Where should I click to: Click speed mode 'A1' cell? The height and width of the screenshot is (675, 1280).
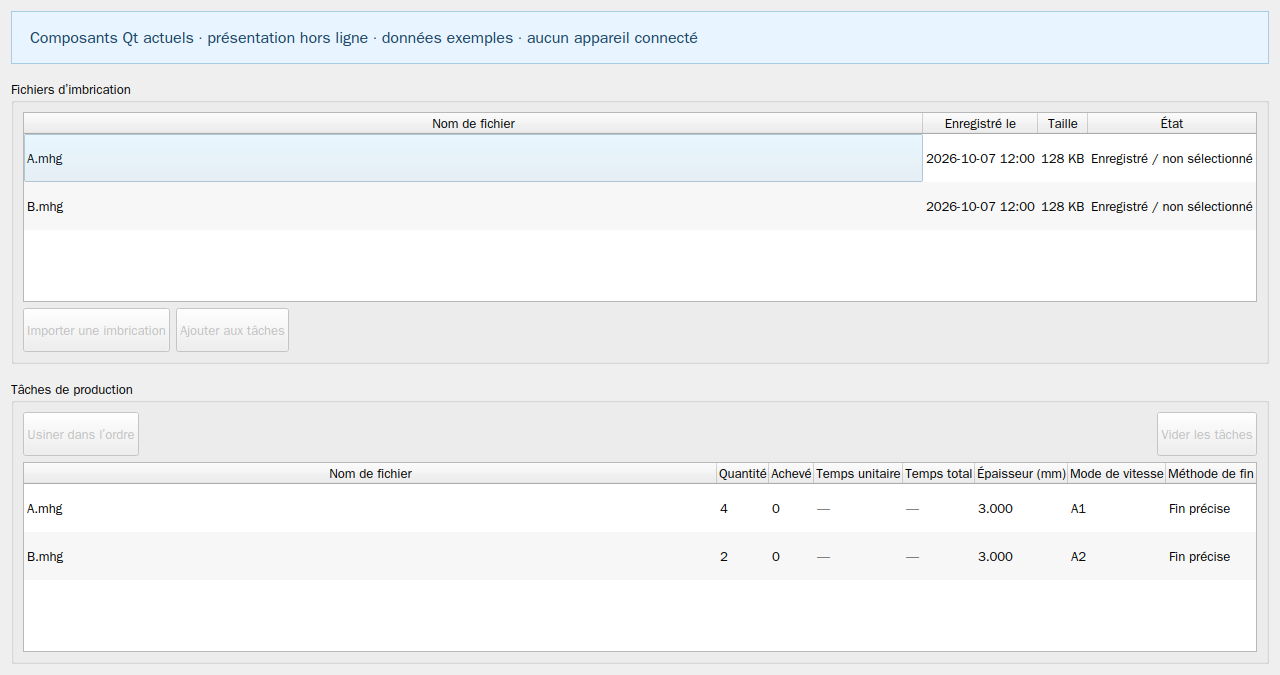click(x=1117, y=508)
